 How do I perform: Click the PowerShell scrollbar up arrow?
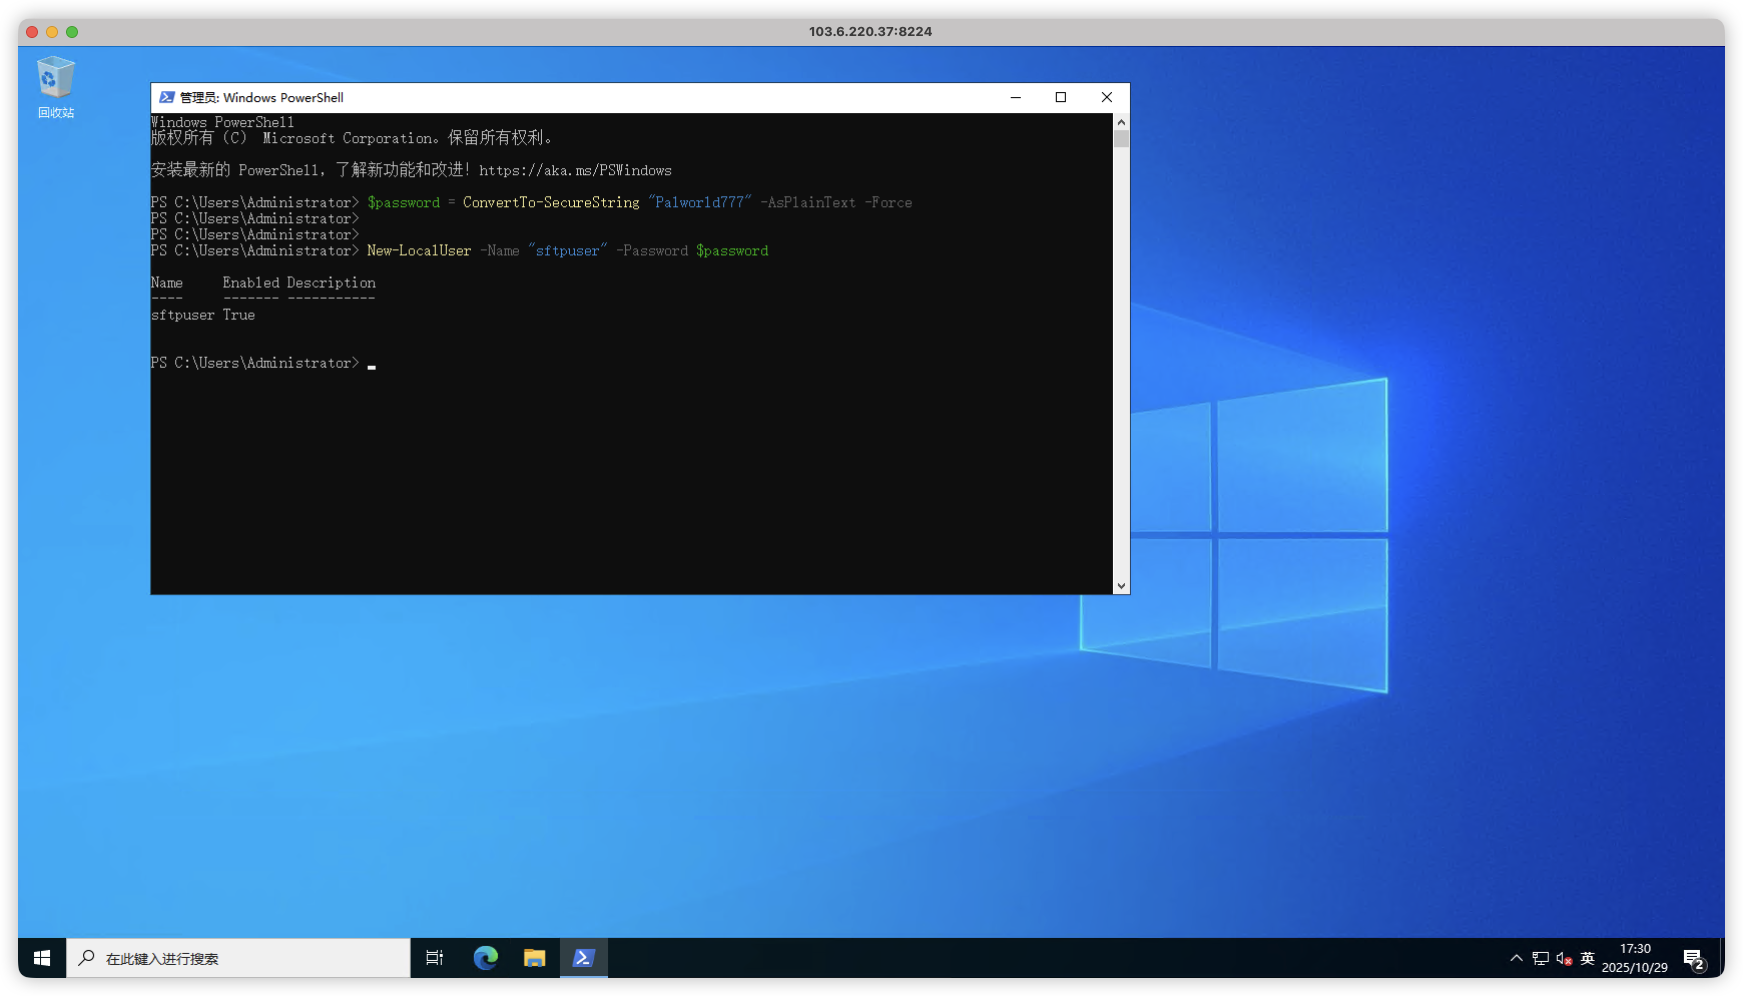click(1121, 122)
